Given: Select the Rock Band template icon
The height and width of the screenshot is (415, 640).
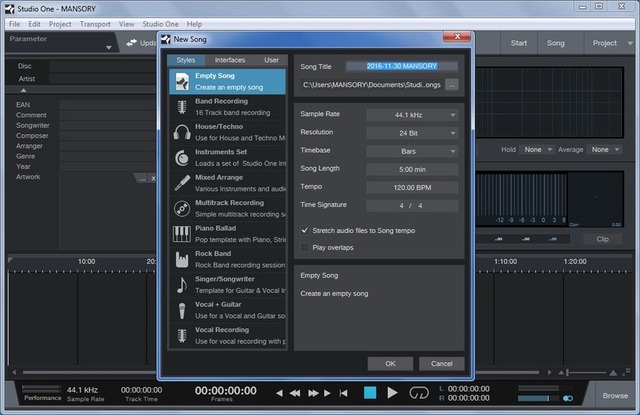Looking at the screenshot, I should [182, 259].
